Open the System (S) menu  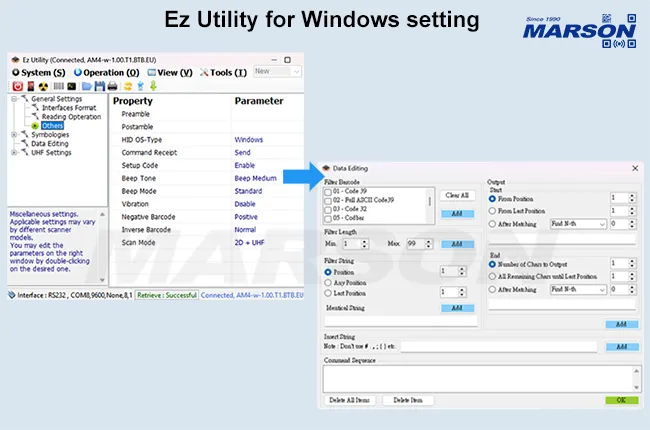tap(39, 73)
